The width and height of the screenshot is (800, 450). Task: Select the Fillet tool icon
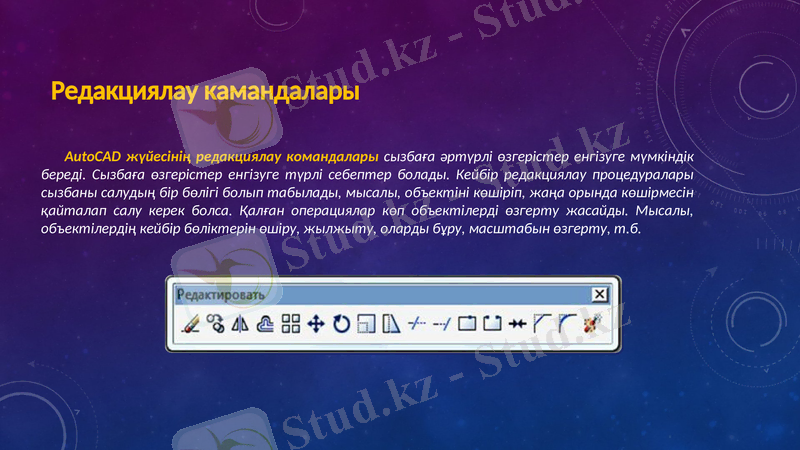tap(567, 323)
